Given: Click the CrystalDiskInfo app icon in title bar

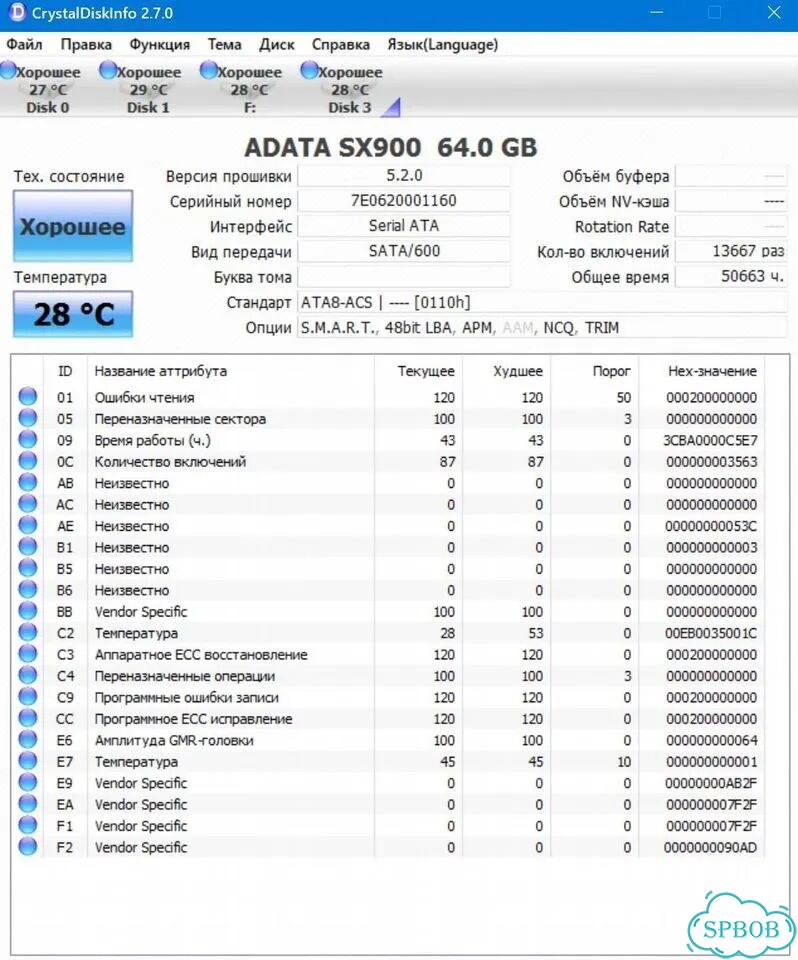Looking at the screenshot, I should (17, 12).
